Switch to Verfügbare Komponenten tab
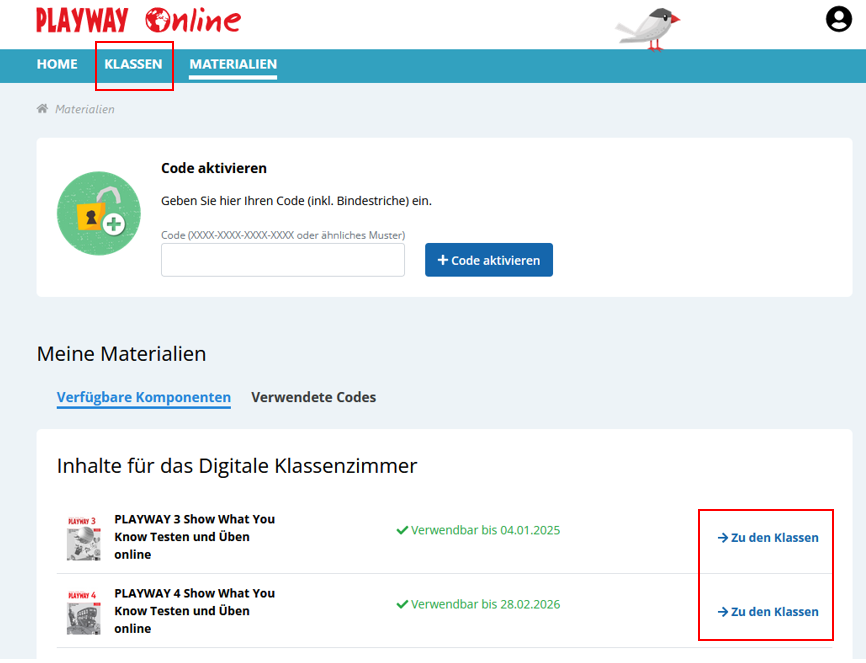 [x=144, y=397]
